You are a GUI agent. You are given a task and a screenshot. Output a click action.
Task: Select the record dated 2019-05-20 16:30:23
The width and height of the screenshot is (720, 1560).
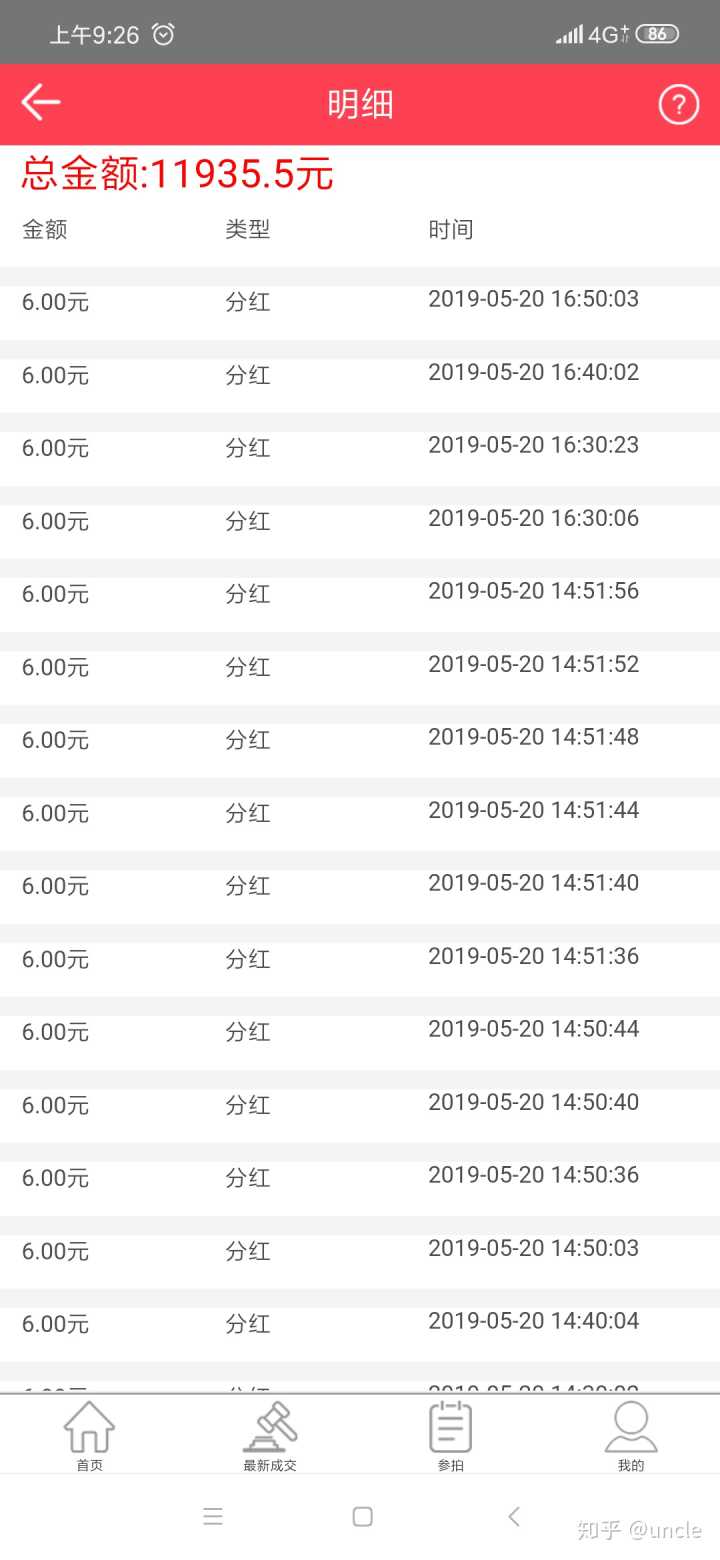point(360,447)
